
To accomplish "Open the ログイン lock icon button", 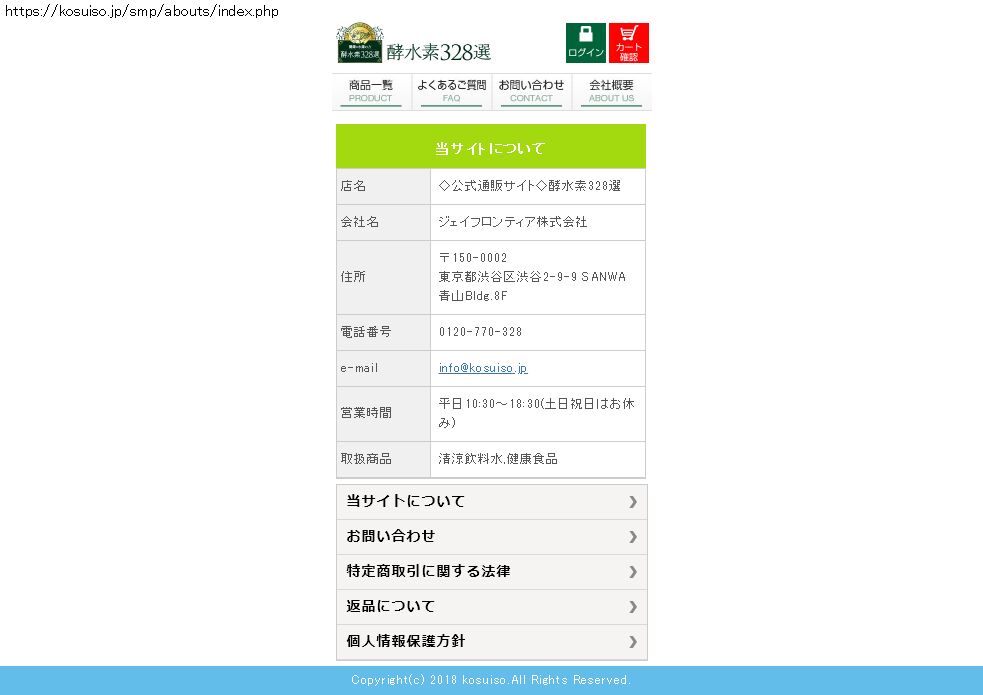I will (586, 43).
